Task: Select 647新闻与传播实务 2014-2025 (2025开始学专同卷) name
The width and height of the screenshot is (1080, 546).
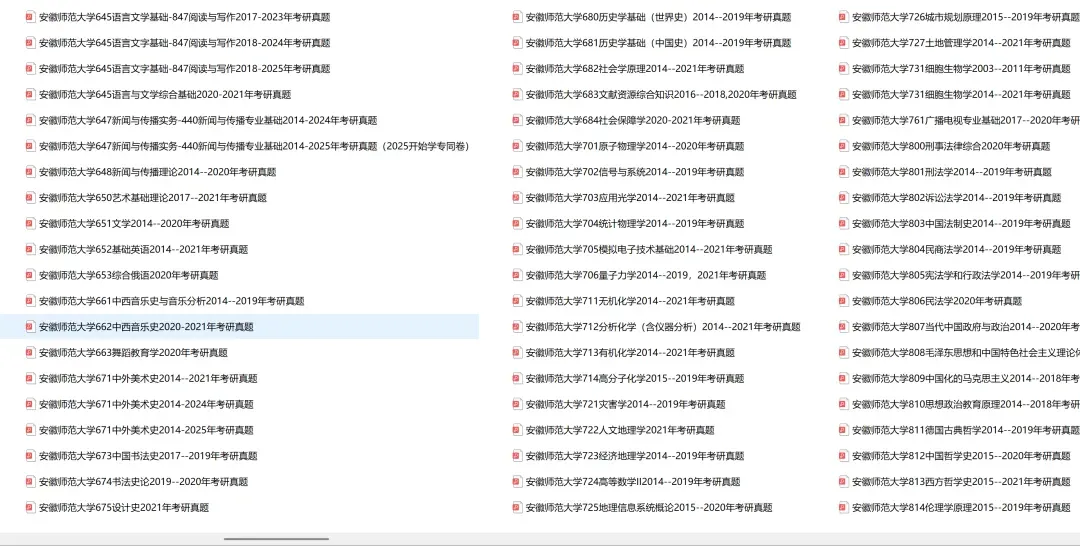Action: pos(253,146)
